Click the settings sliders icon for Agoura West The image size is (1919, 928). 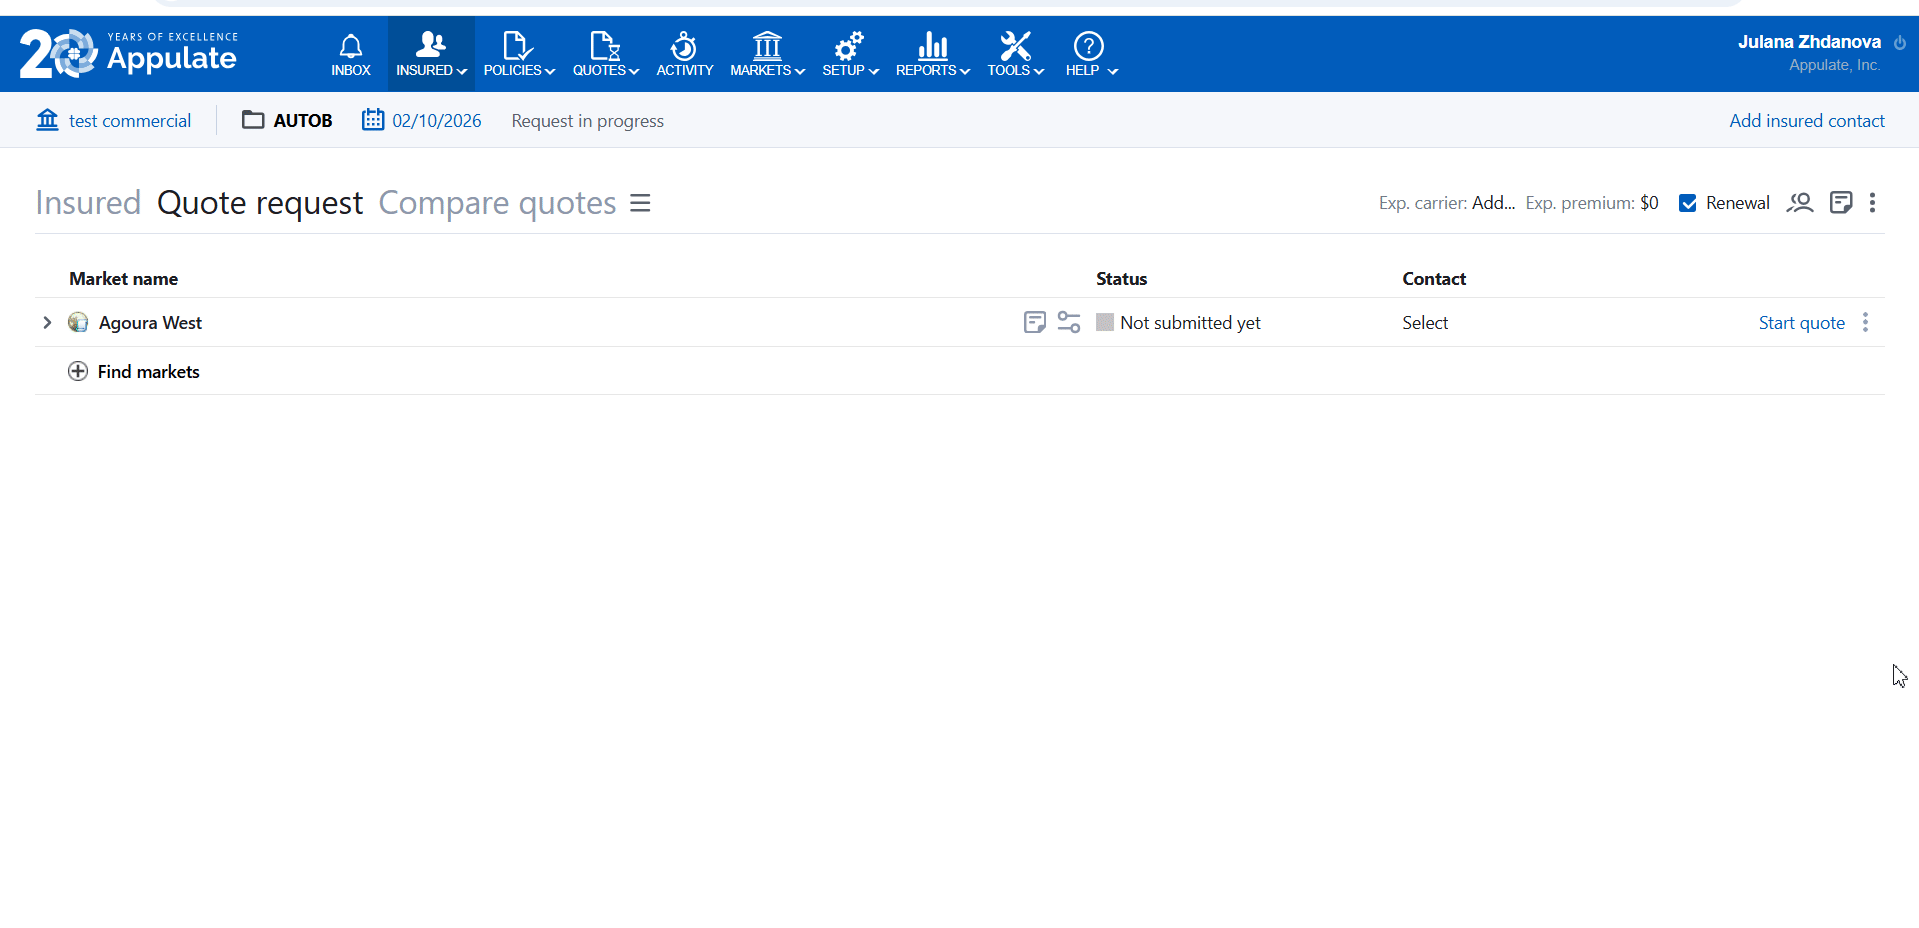point(1068,322)
